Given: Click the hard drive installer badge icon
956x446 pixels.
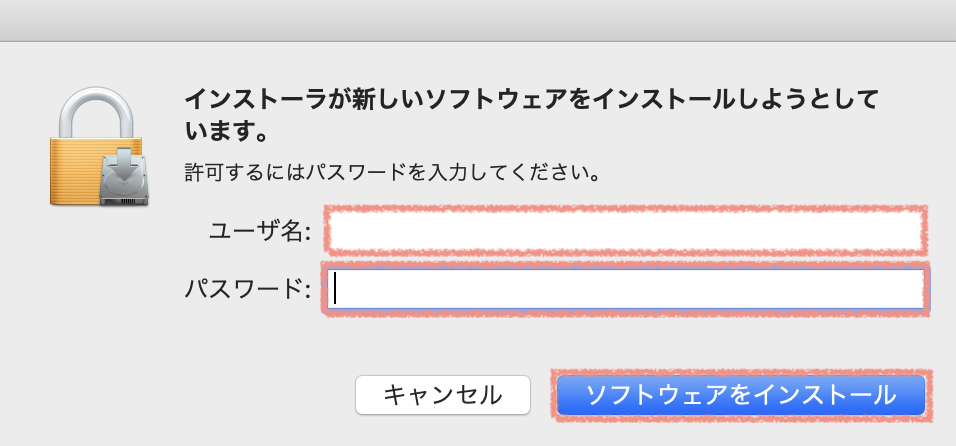Looking at the screenshot, I should [124, 177].
